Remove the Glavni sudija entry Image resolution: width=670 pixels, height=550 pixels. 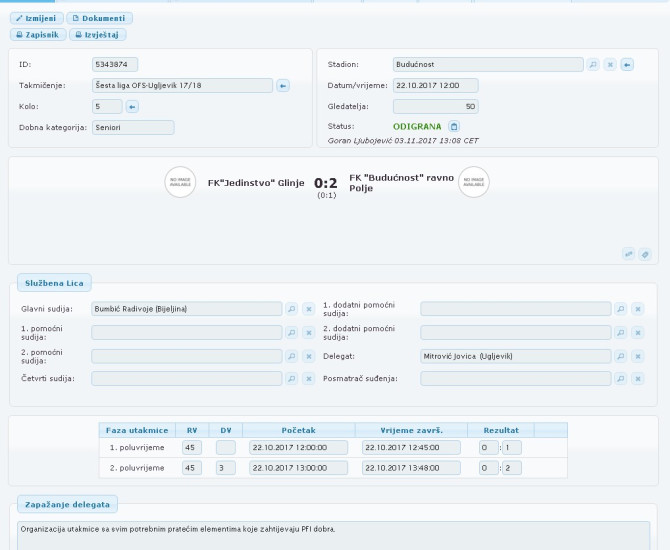308,309
